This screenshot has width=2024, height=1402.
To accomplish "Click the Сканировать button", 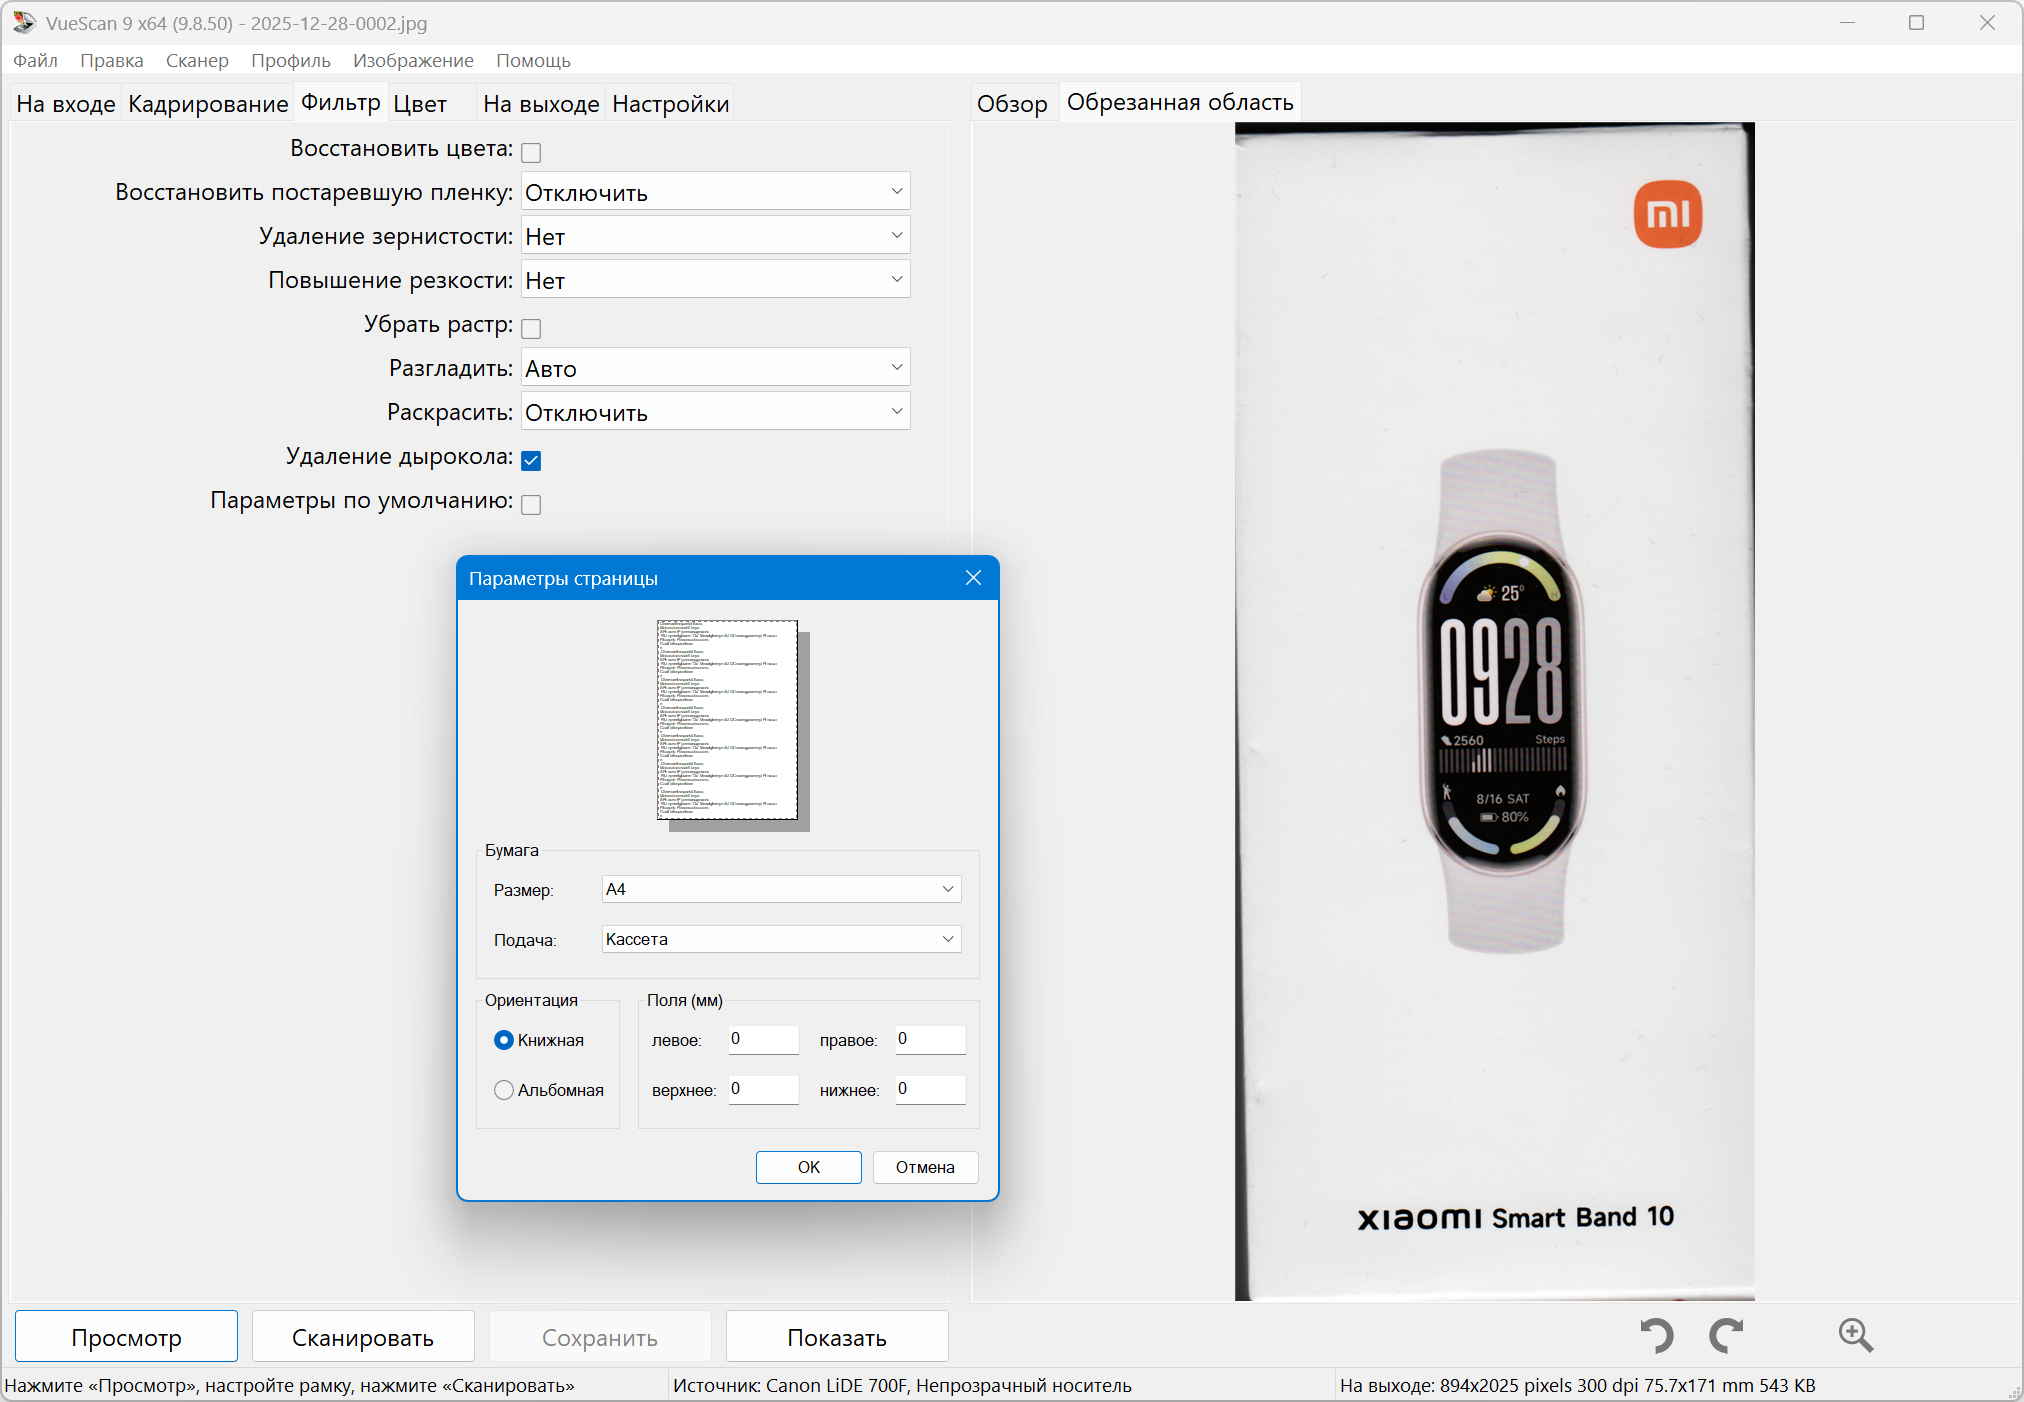I will (362, 1337).
